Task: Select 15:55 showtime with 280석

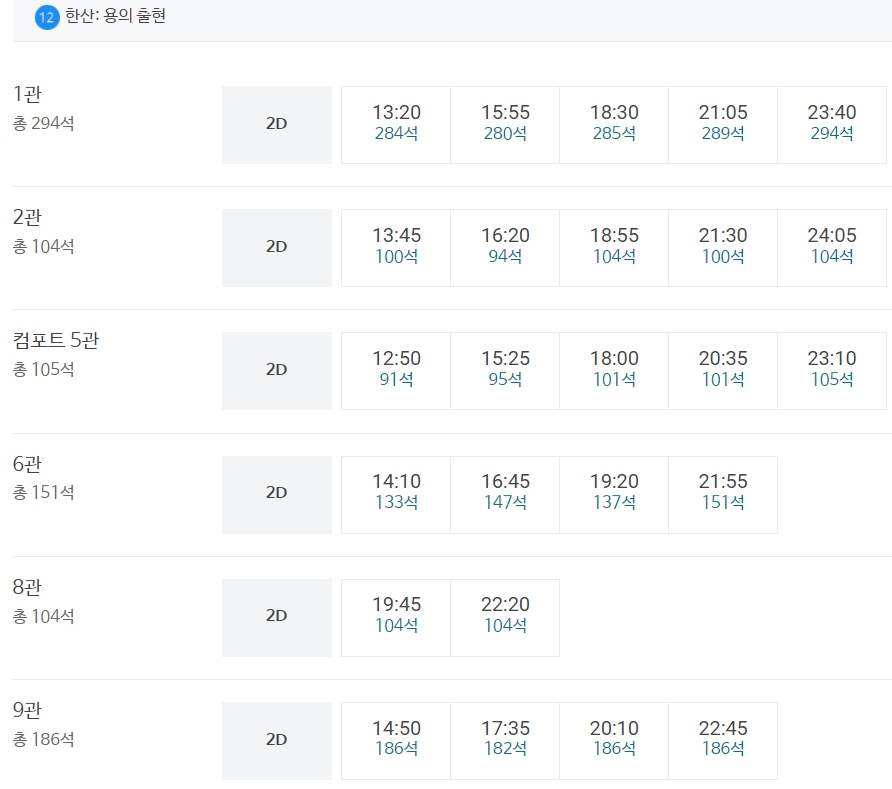Action: [505, 125]
